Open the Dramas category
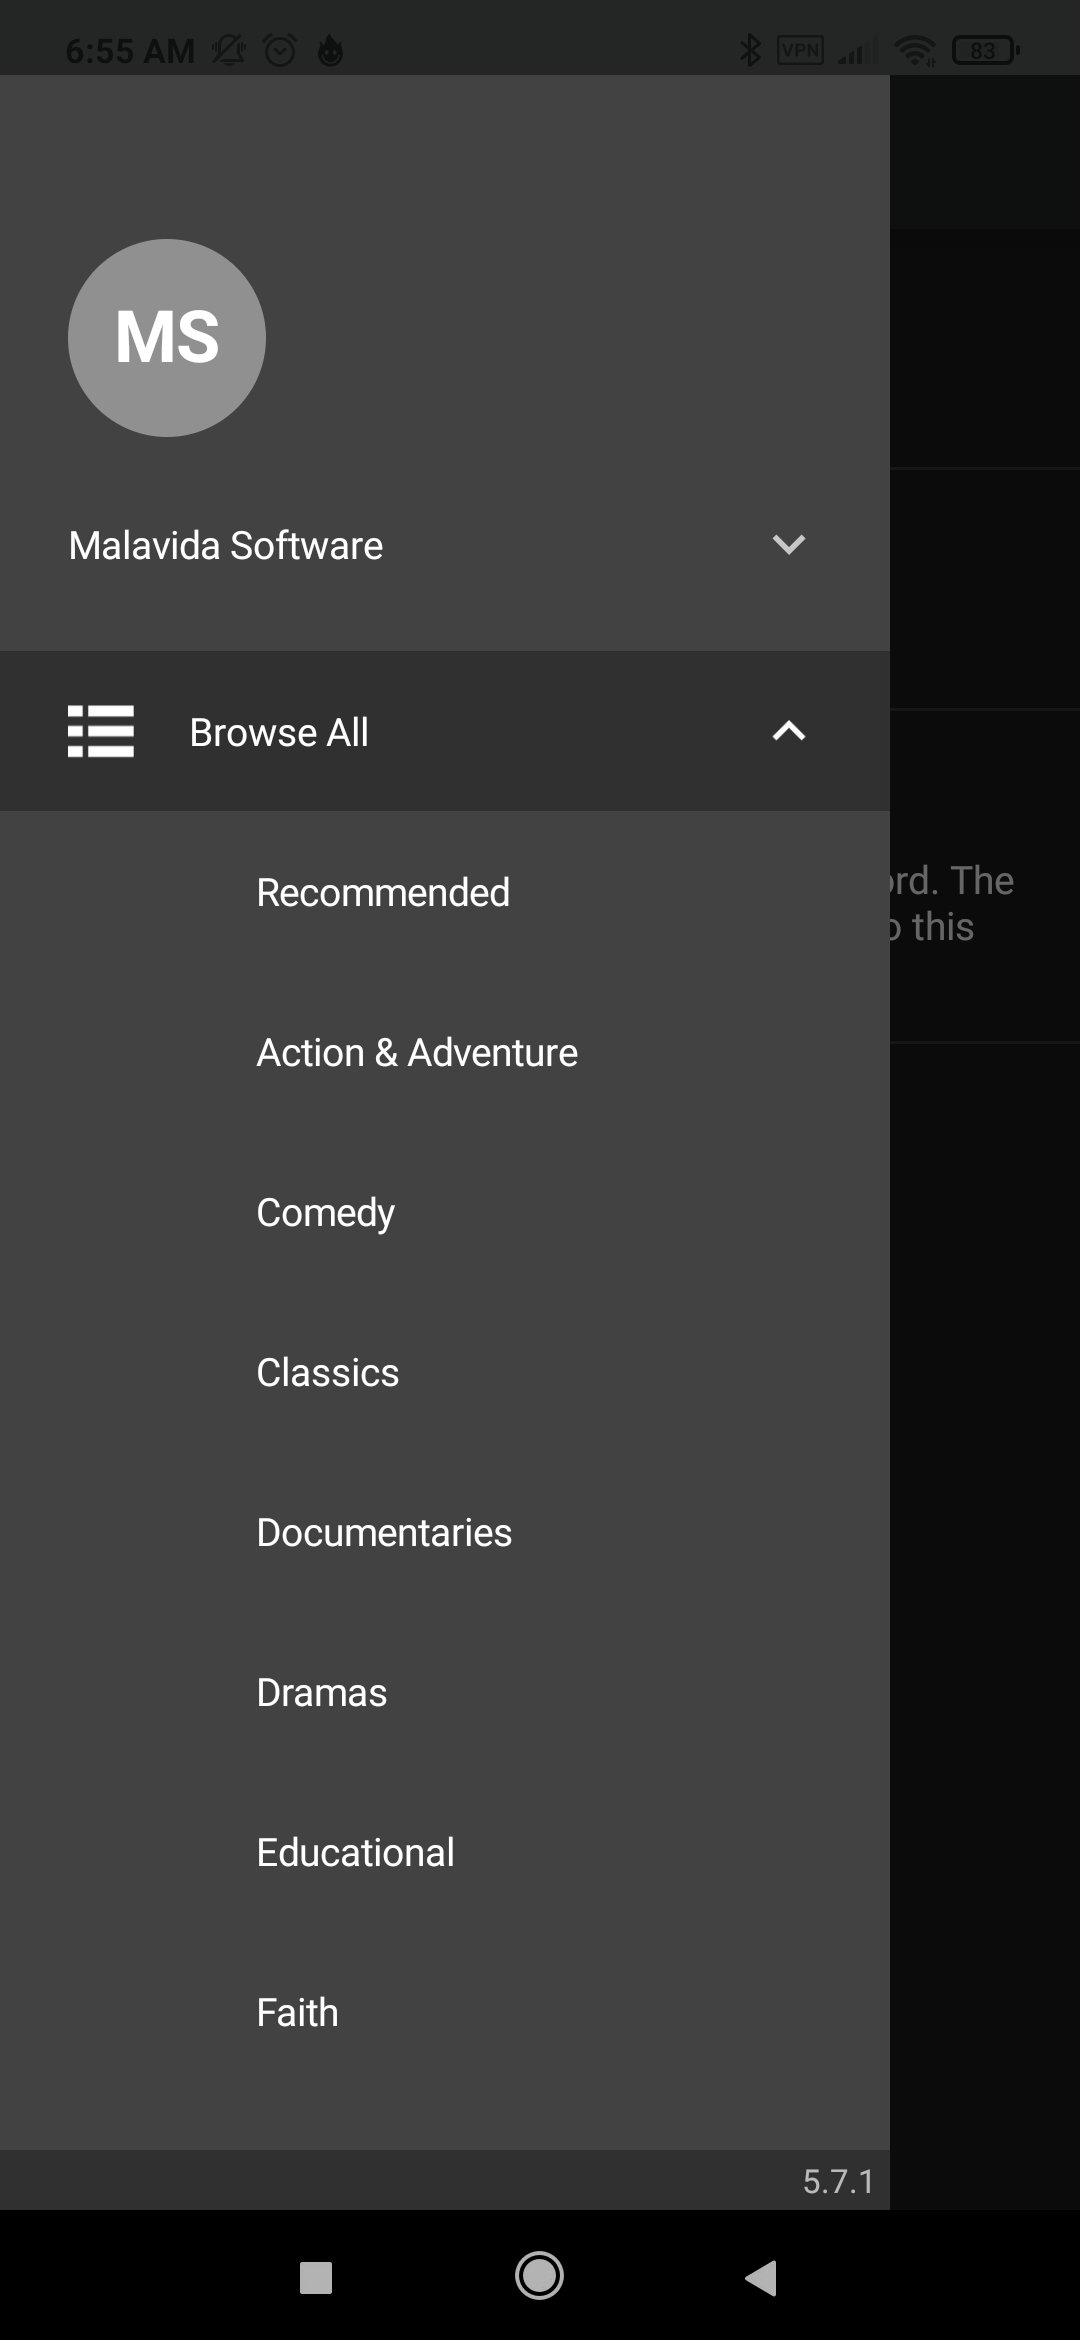Viewport: 1080px width, 2340px height. pos(322,1692)
